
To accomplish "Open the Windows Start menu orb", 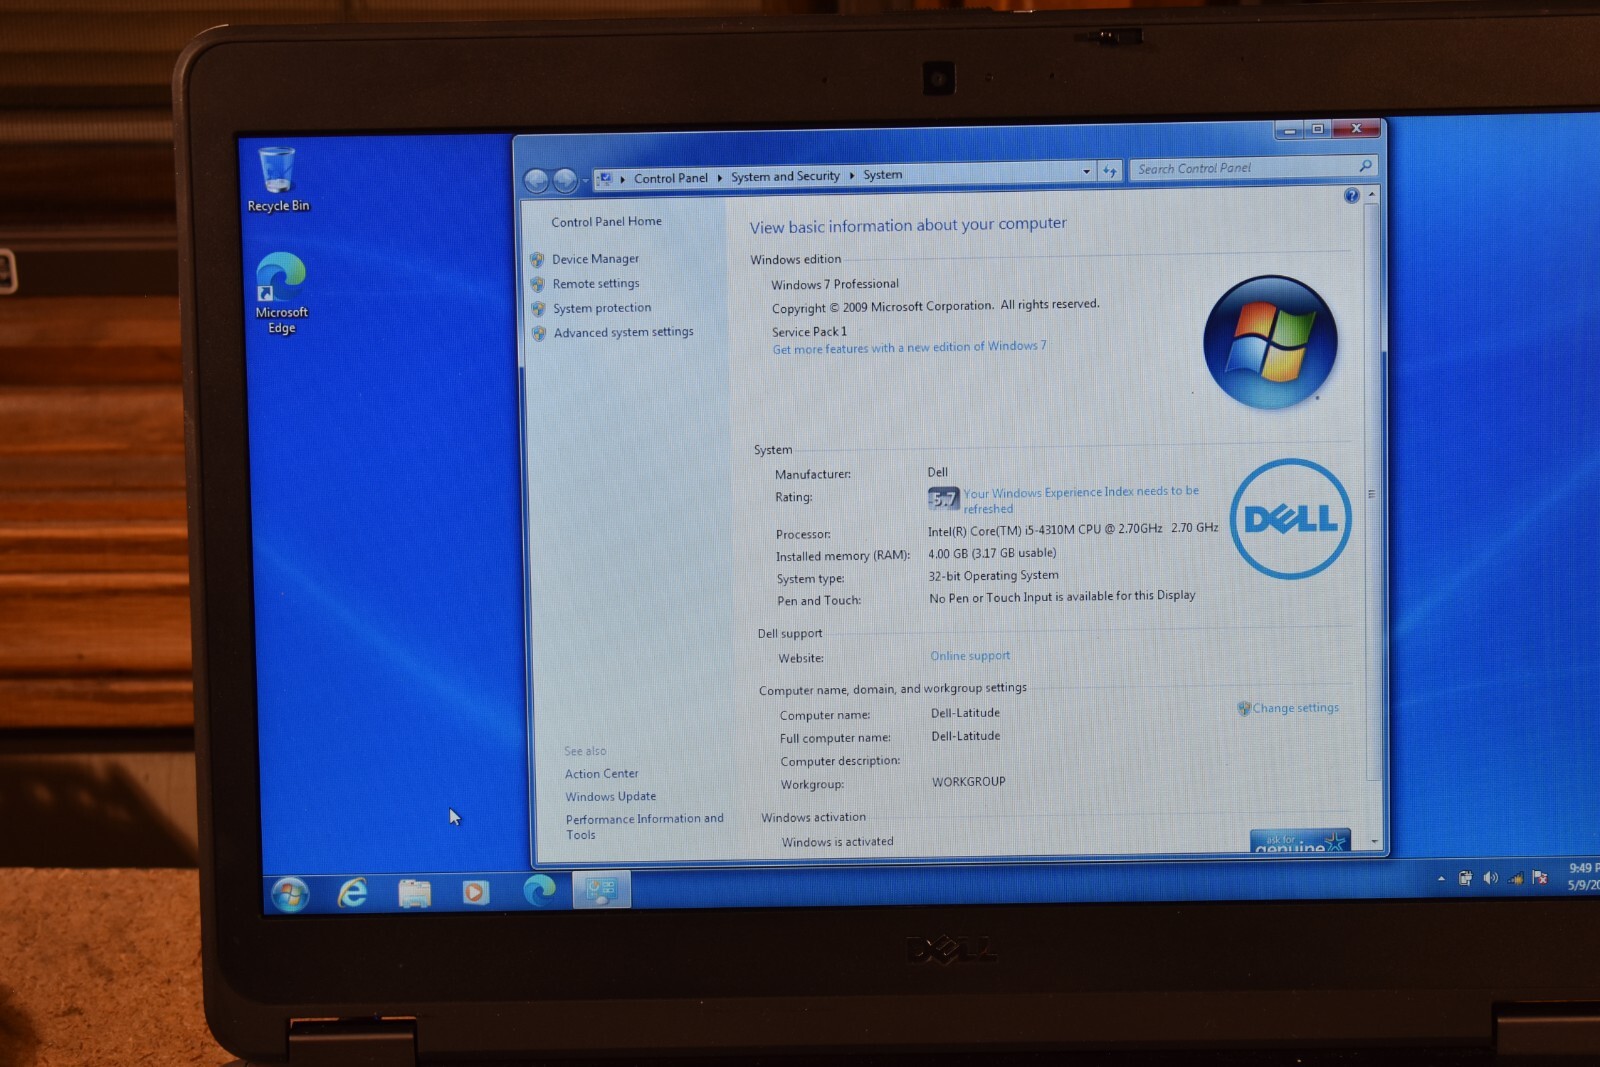I will coord(290,894).
